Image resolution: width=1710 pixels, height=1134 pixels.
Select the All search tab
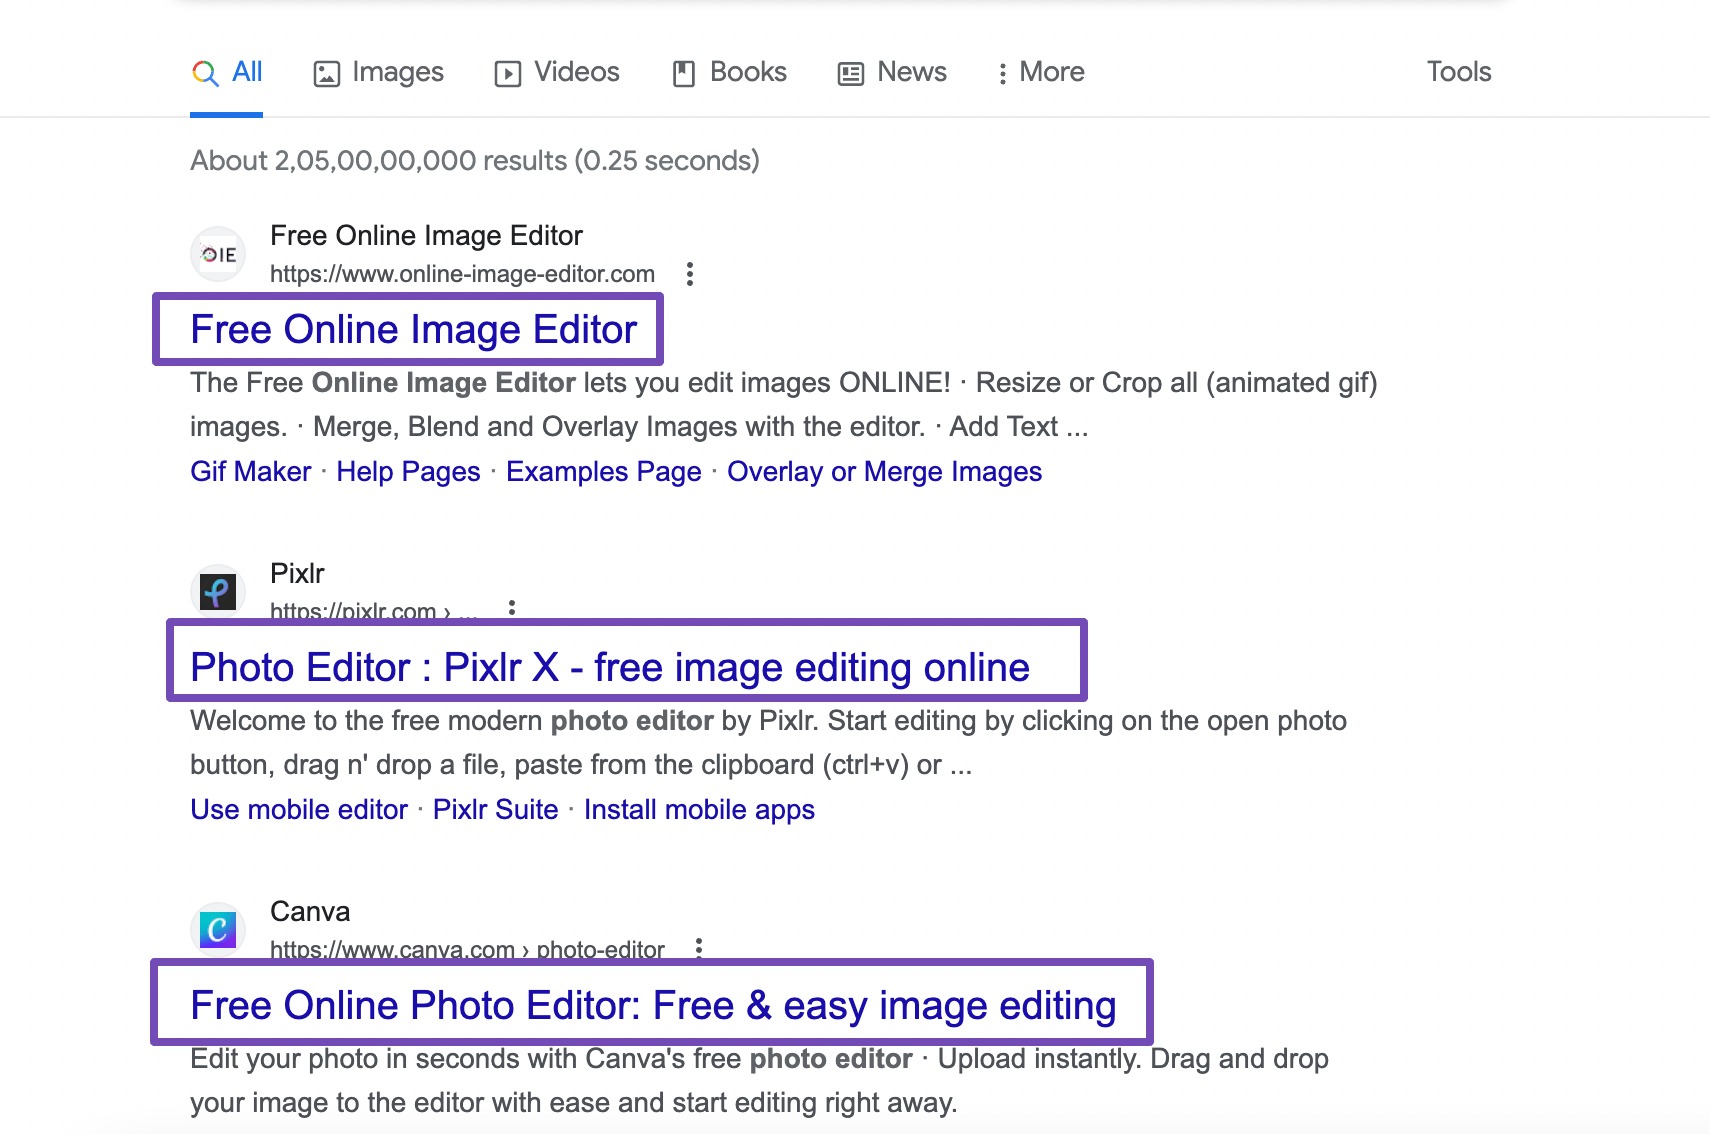[227, 72]
